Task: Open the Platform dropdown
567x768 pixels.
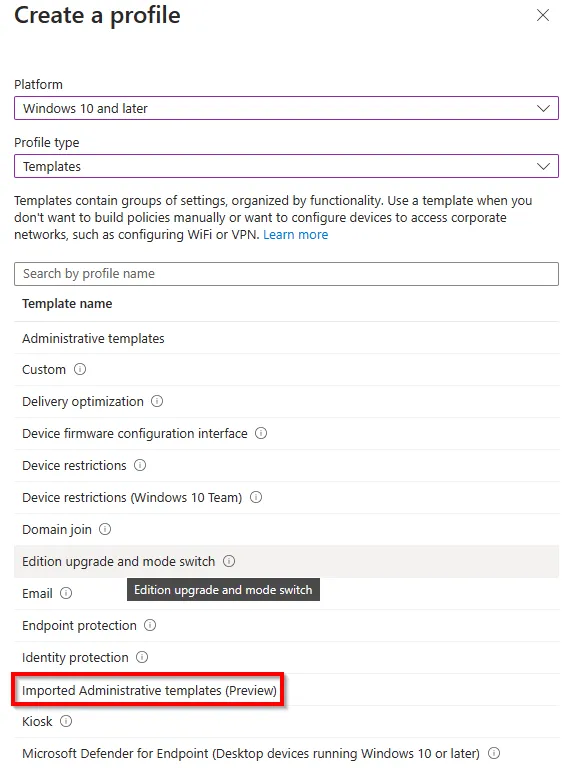Action: coord(286,108)
